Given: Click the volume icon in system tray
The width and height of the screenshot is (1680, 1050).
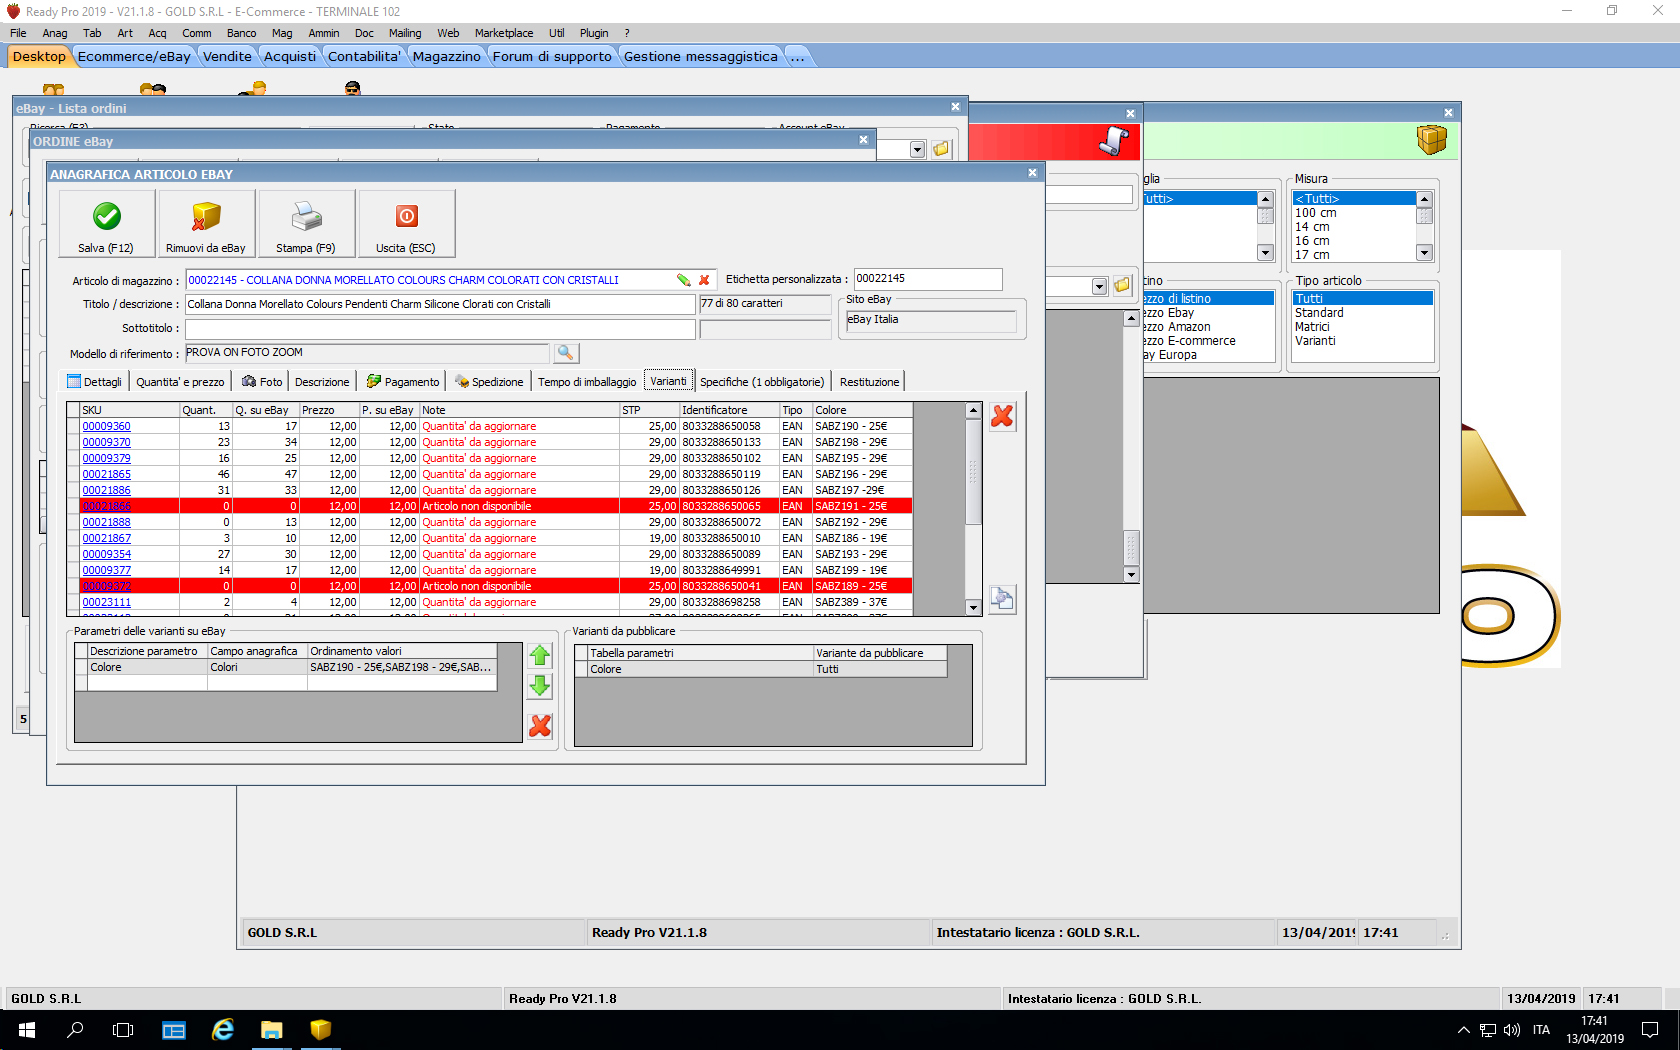Looking at the screenshot, I should click(x=1511, y=1030).
